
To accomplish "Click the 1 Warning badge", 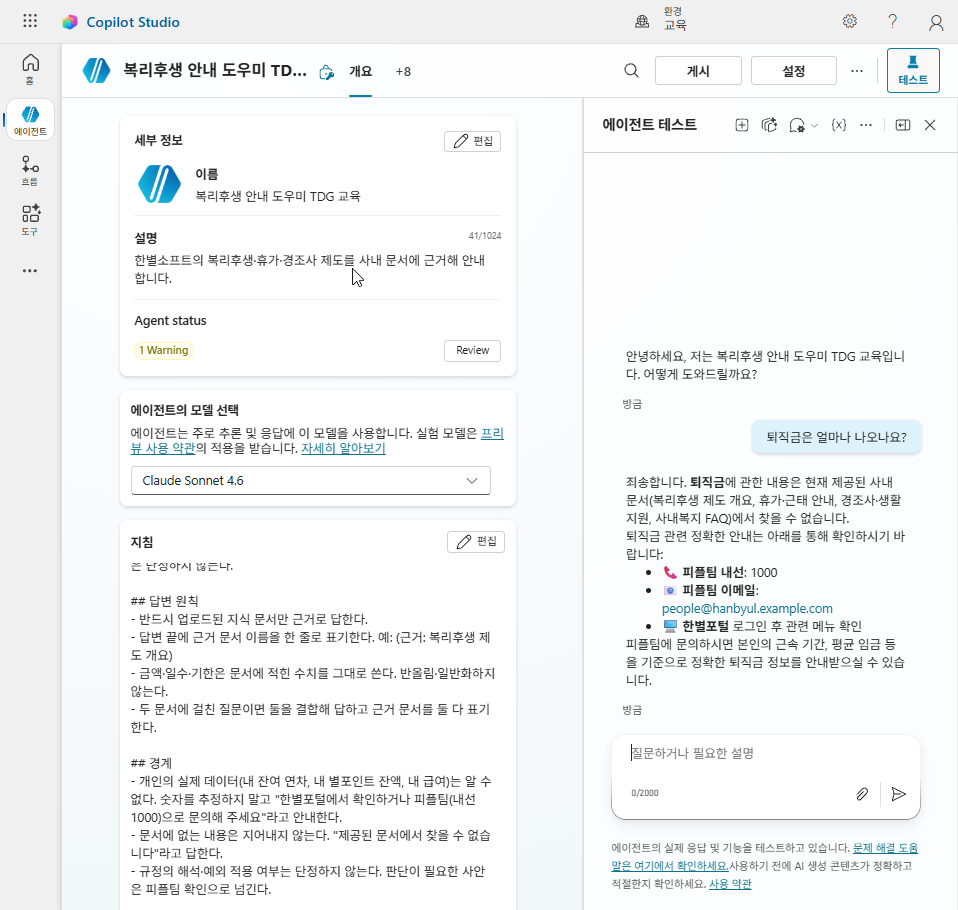I will pyautogui.click(x=164, y=350).
